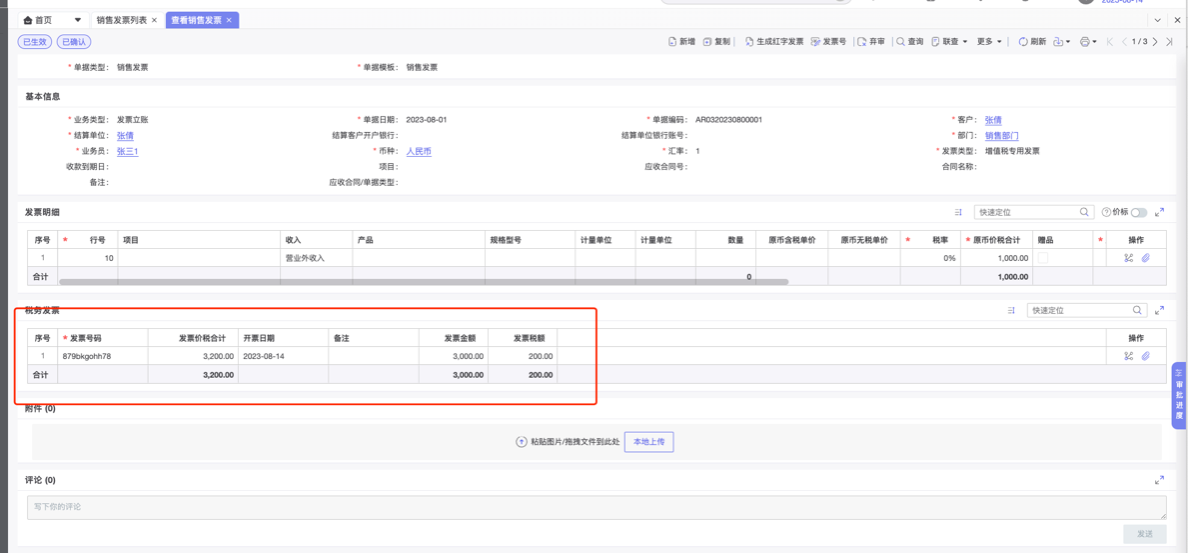Generate red-letter invoice via 生成红字发票
Image resolution: width=1188 pixels, height=553 pixels.
(x=774, y=42)
